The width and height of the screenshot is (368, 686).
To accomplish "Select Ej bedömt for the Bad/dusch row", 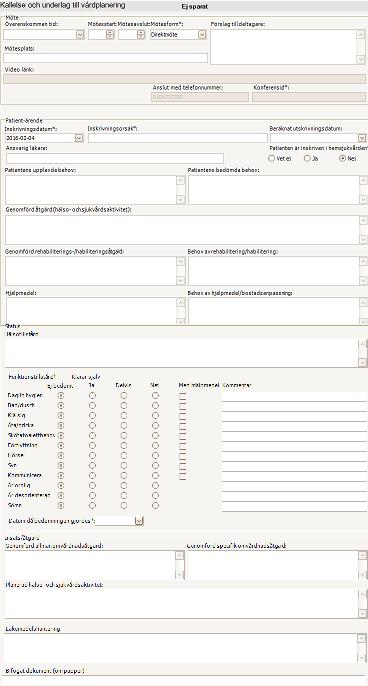I will [61, 405].
